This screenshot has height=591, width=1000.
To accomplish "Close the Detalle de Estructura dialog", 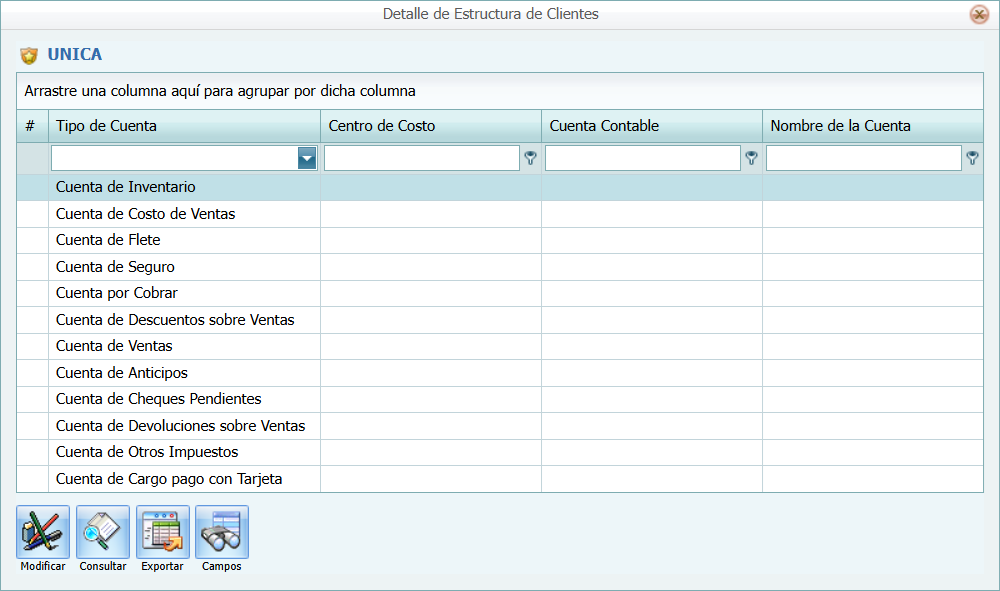I will (977, 14).
